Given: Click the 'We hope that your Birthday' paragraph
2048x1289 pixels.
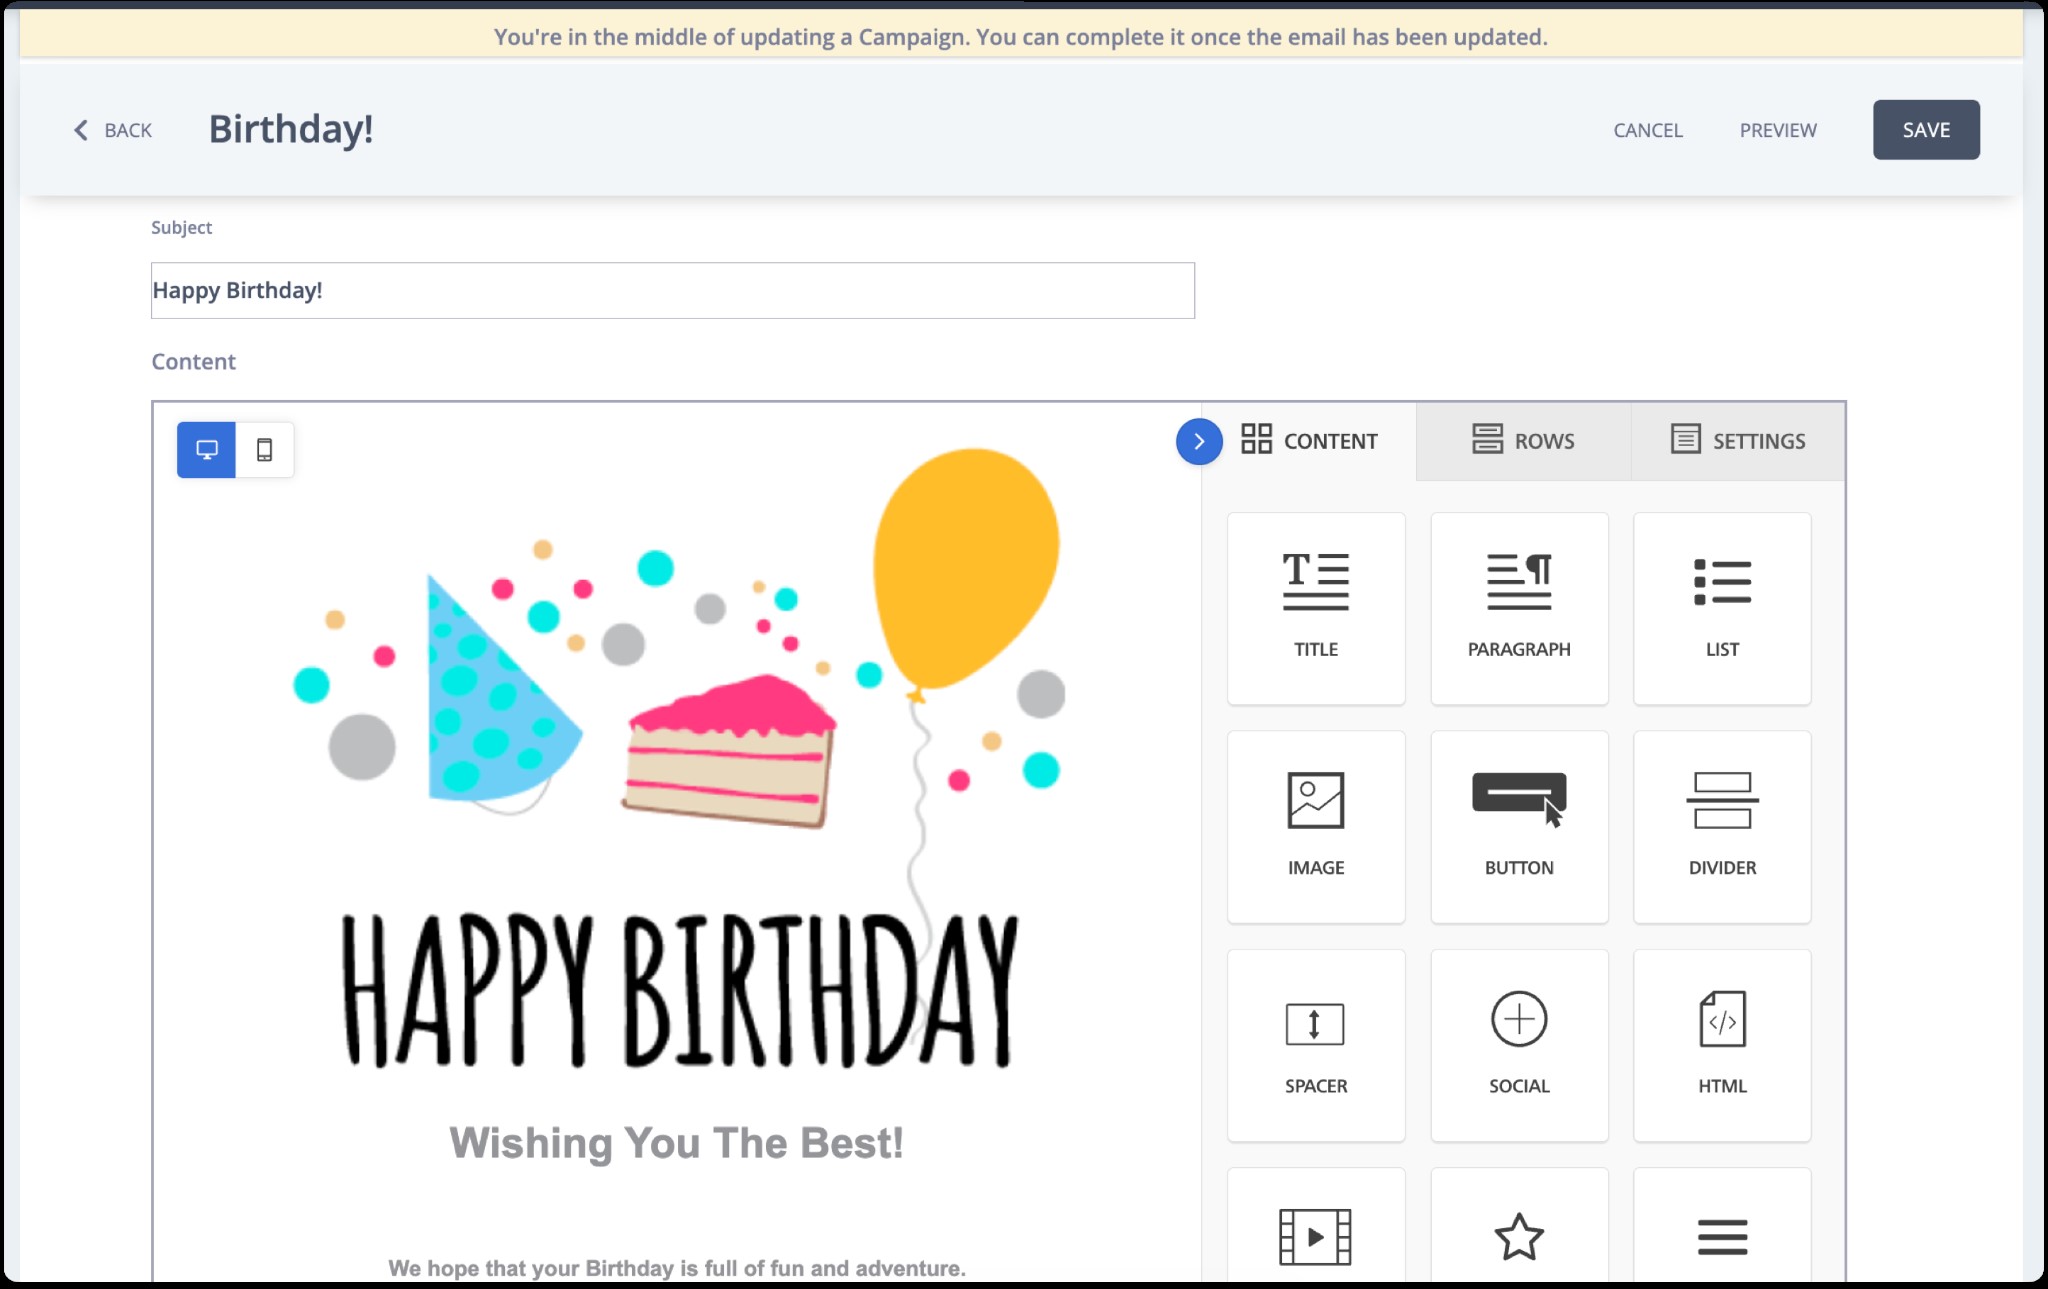Looking at the screenshot, I should [677, 1268].
